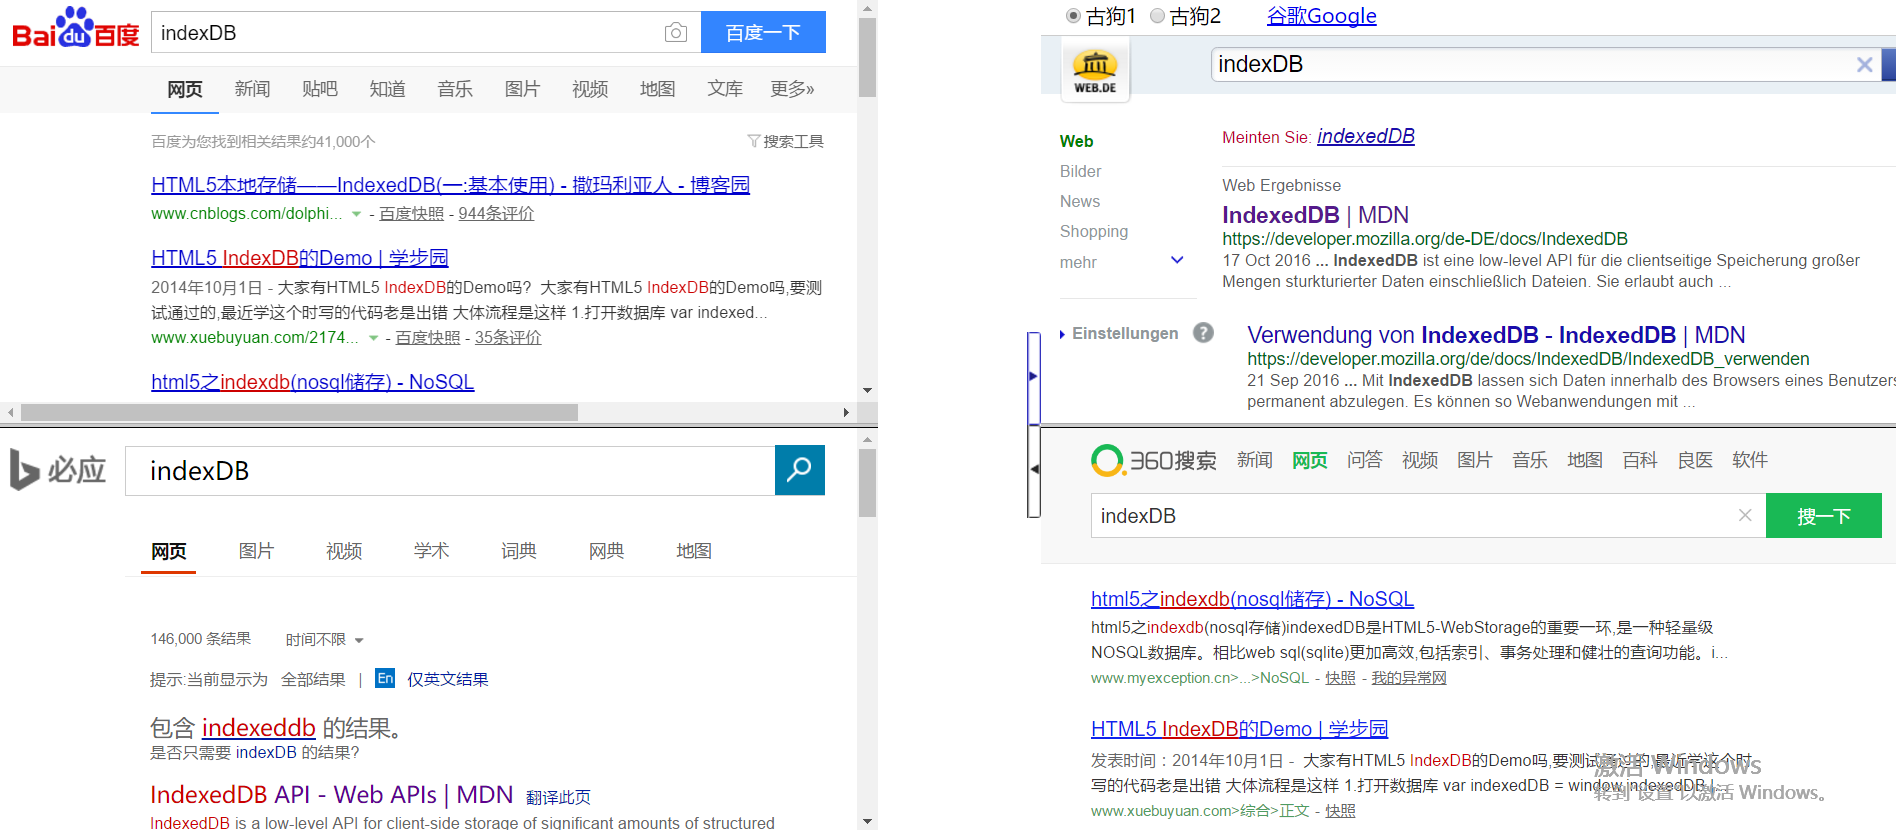The width and height of the screenshot is (1896, 830).
Task: Click the 360搜索 logo
Action: (1154, 460)
